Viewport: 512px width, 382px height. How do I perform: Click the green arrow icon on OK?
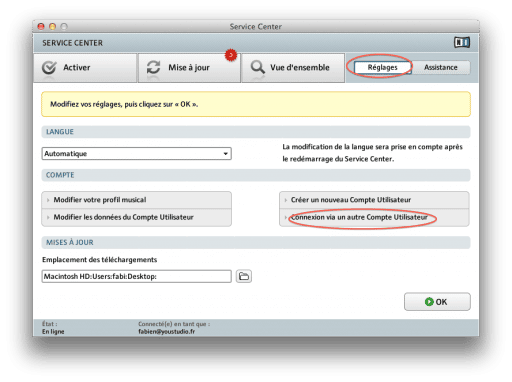pyautogui.click(x=429, y=302)
